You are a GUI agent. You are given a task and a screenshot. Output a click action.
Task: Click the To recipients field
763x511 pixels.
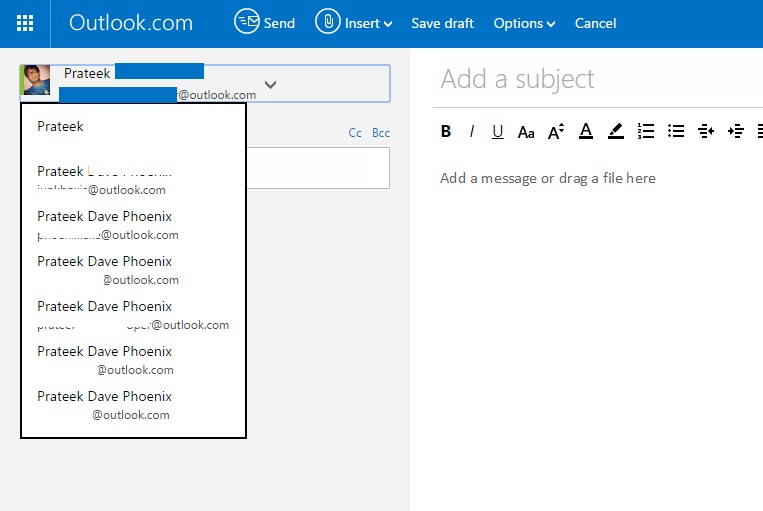pos(318,168)
